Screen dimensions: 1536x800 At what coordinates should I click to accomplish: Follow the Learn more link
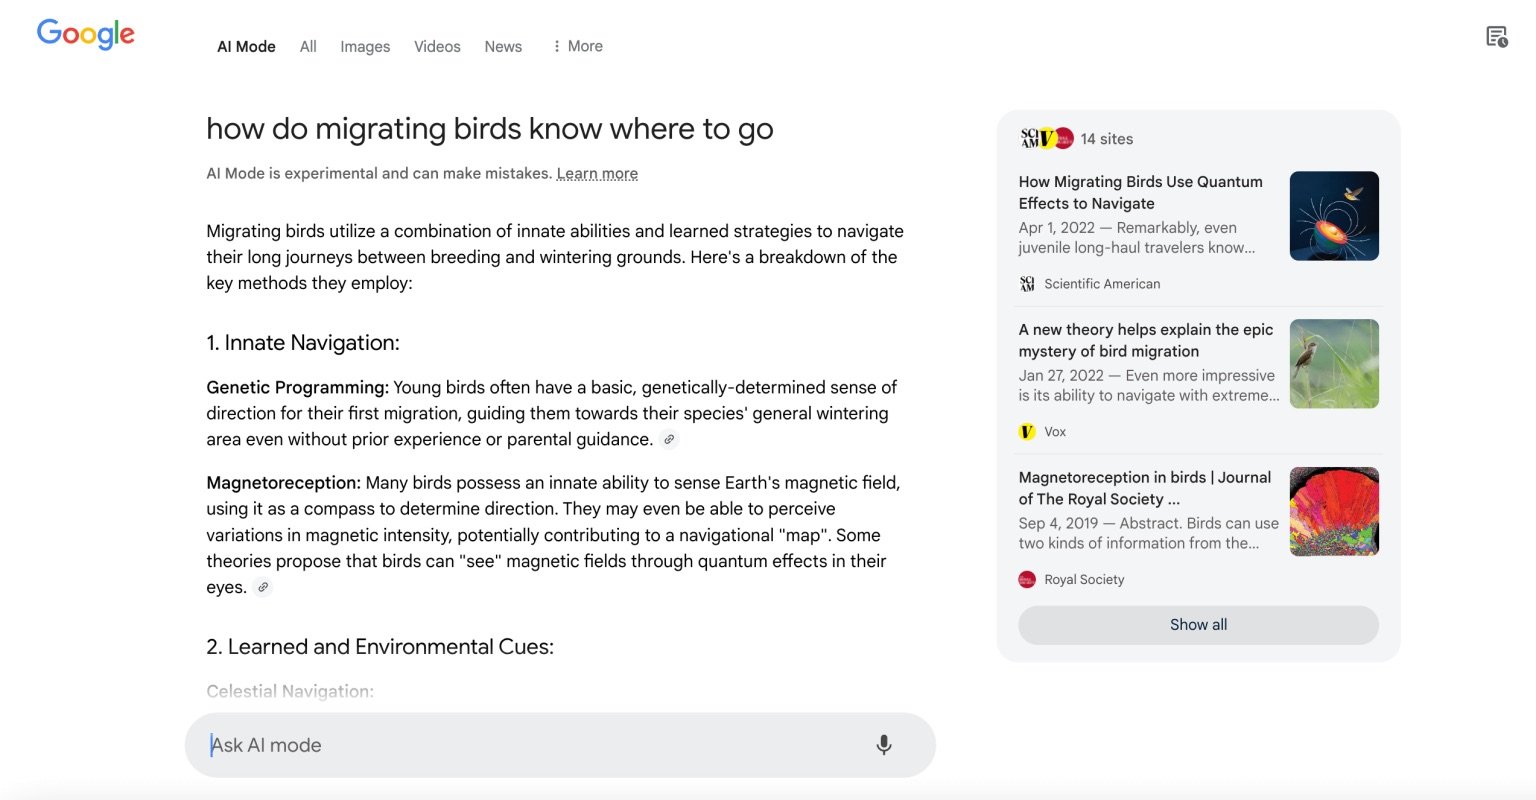pos(597,173)
